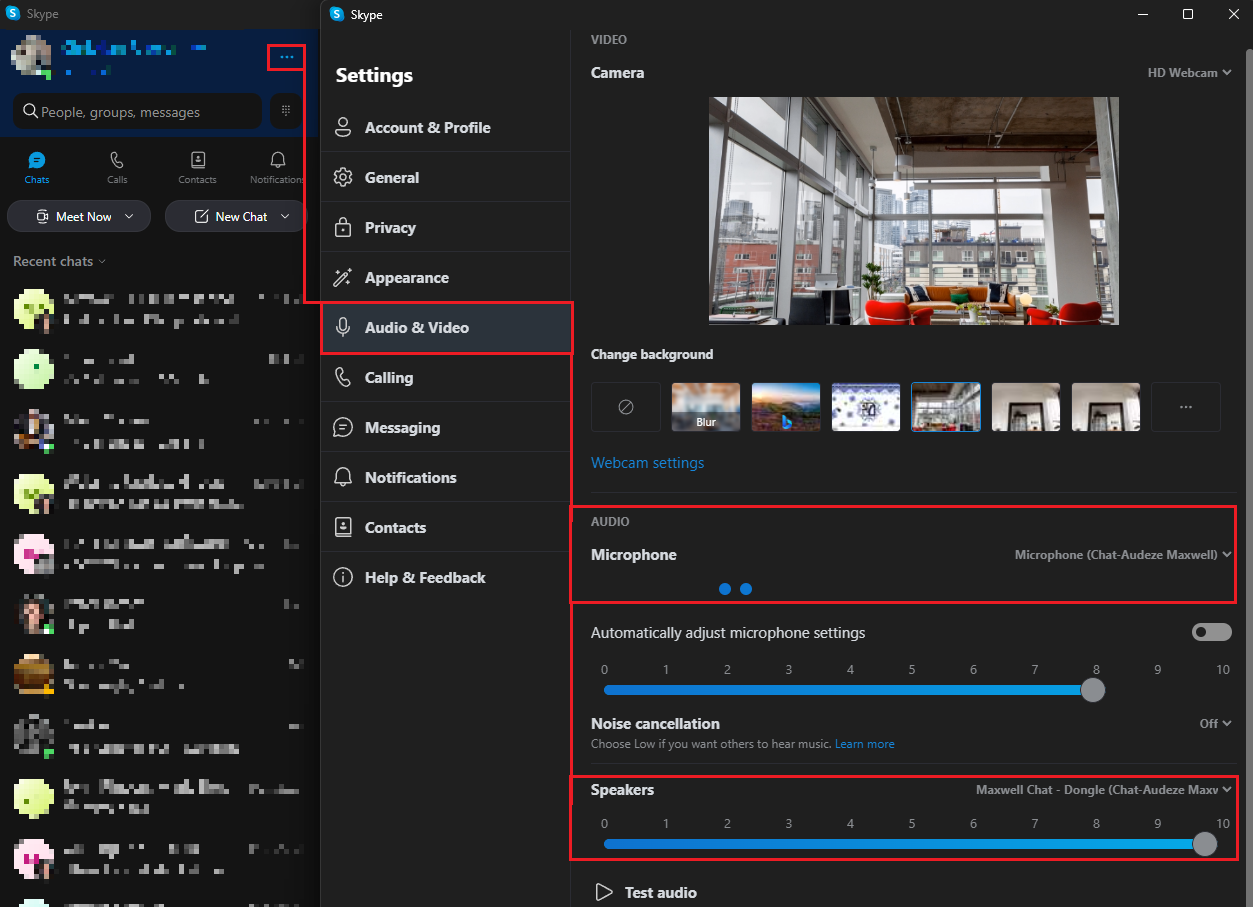Click the search magnifier icon
The height and width of the screenshot is (907, 1253).
coord(30,112)
